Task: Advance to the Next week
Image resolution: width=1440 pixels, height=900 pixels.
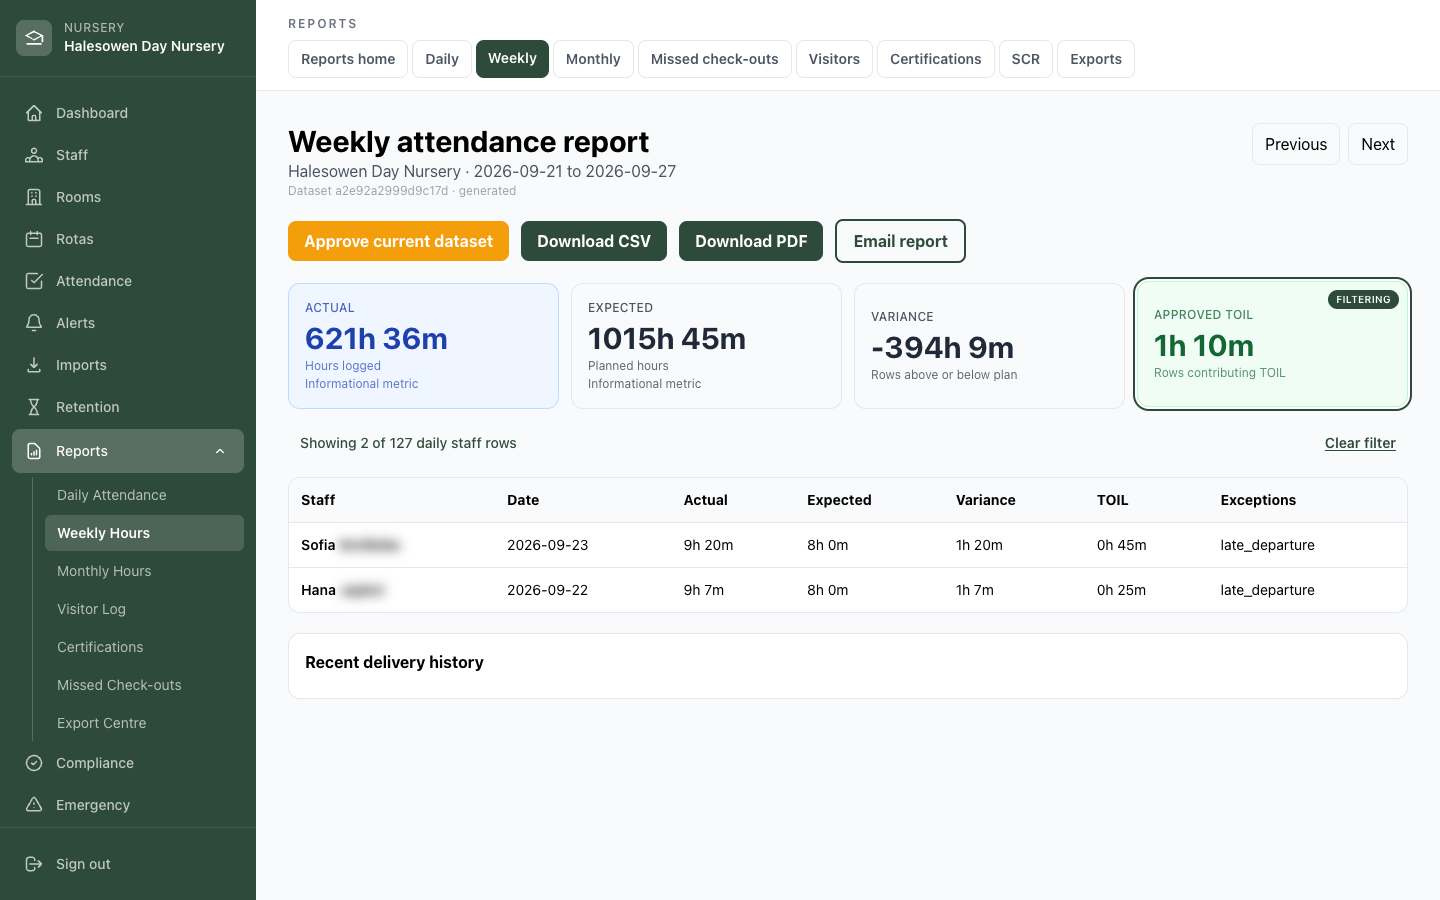Action: (1378, 144)
